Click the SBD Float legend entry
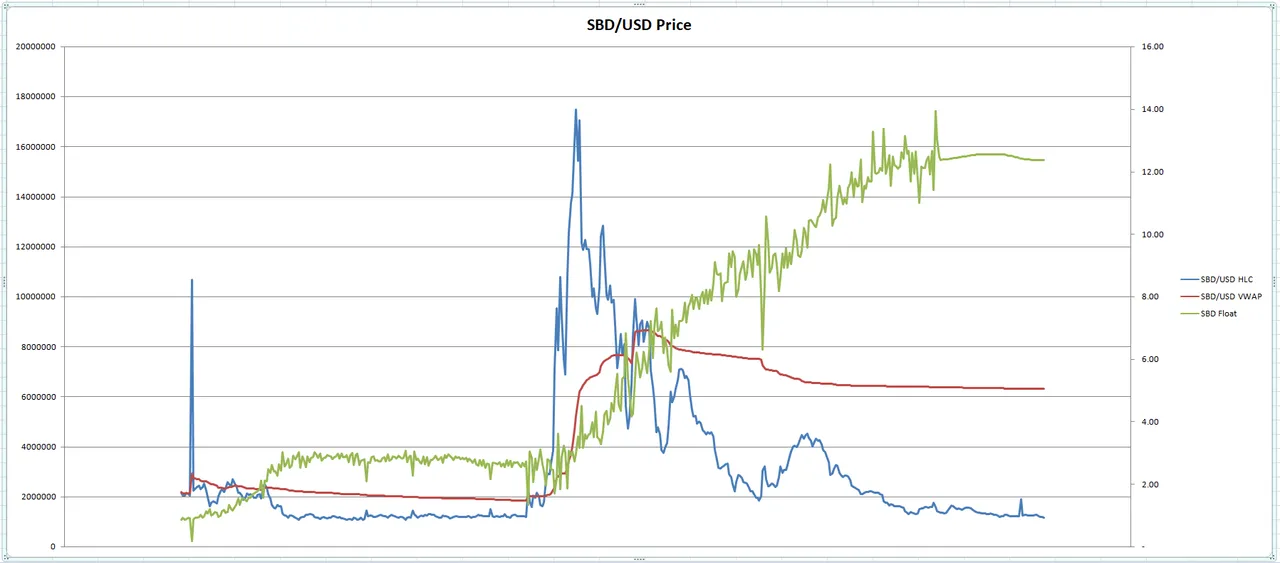This screenshot has height=563, width=1280. tap(1207, 314)
